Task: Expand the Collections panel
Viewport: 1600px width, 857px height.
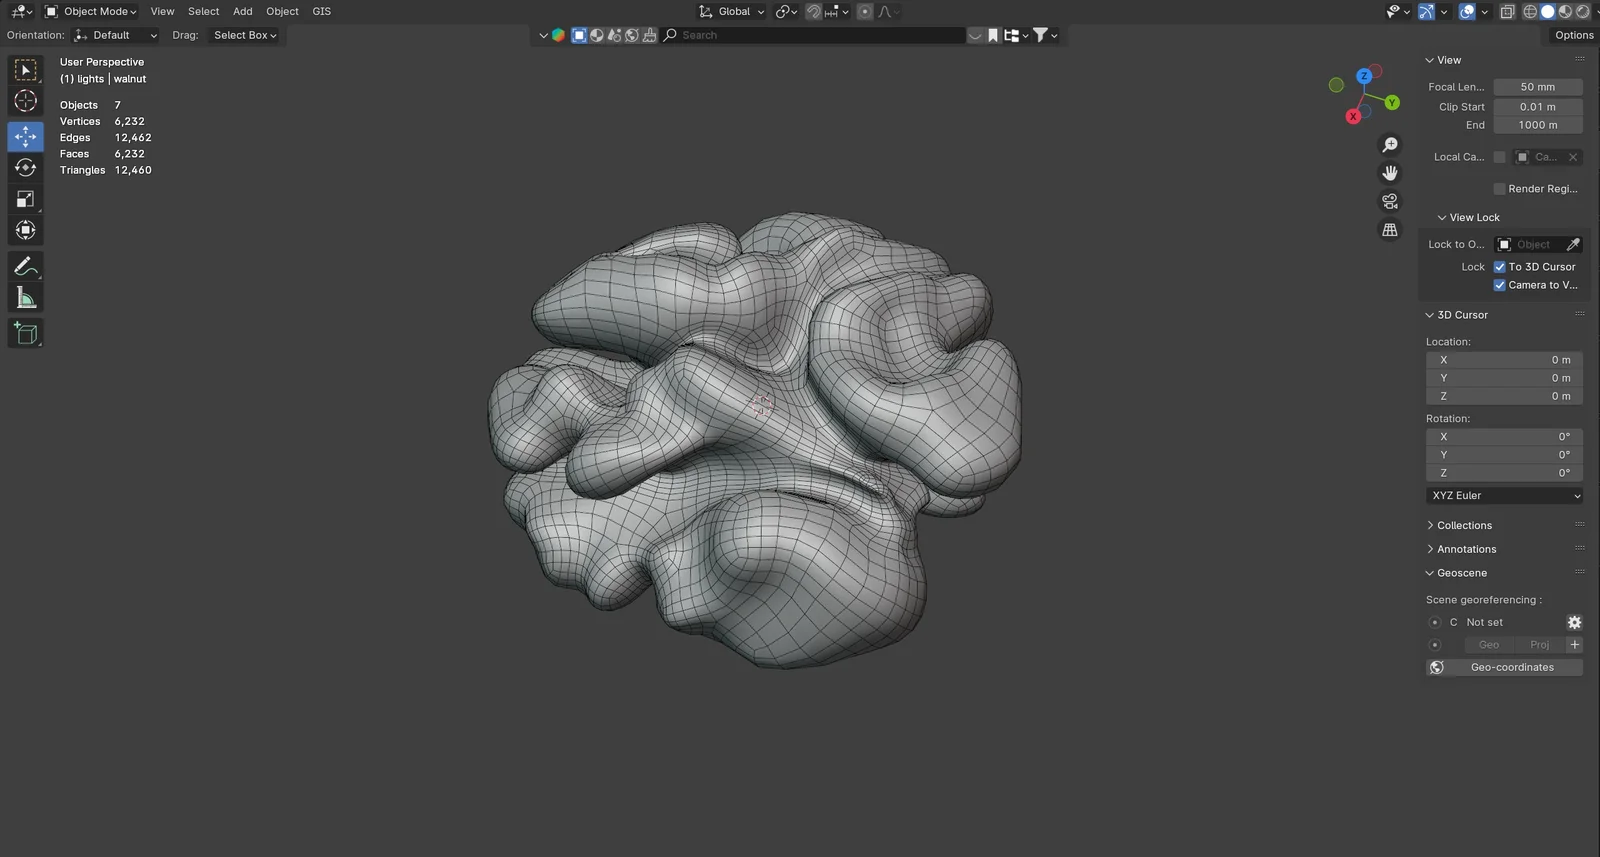Action: (x=1464, y=526)
